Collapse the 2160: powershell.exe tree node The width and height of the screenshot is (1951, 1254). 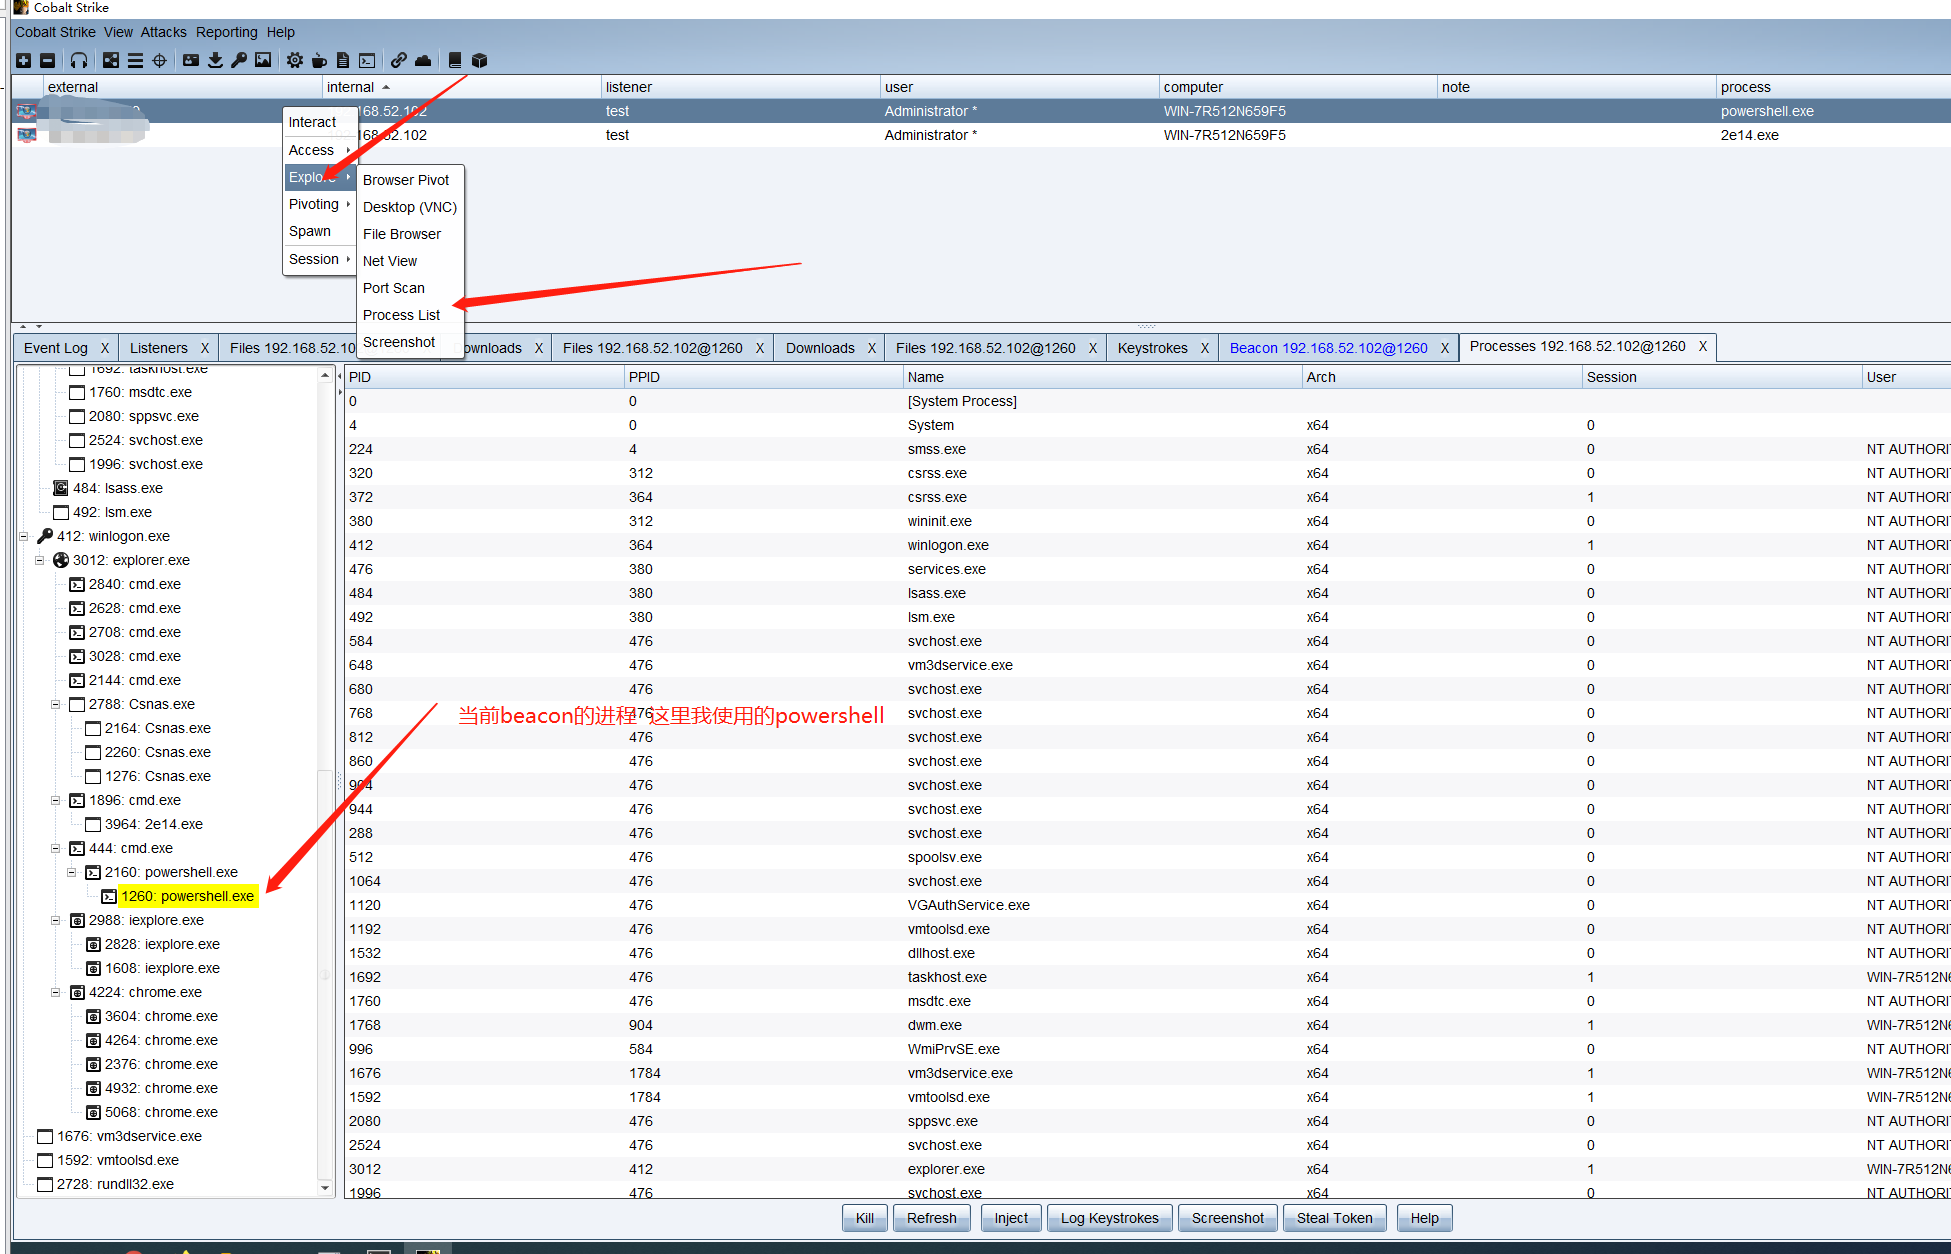tap(72, 872)
